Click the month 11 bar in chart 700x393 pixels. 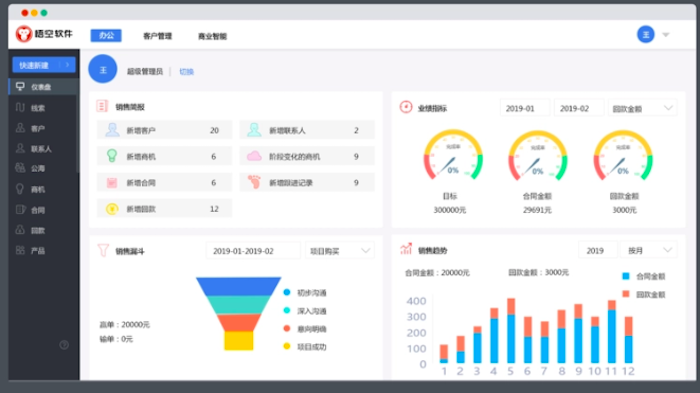pyautogui.click(x=612, y=331)
